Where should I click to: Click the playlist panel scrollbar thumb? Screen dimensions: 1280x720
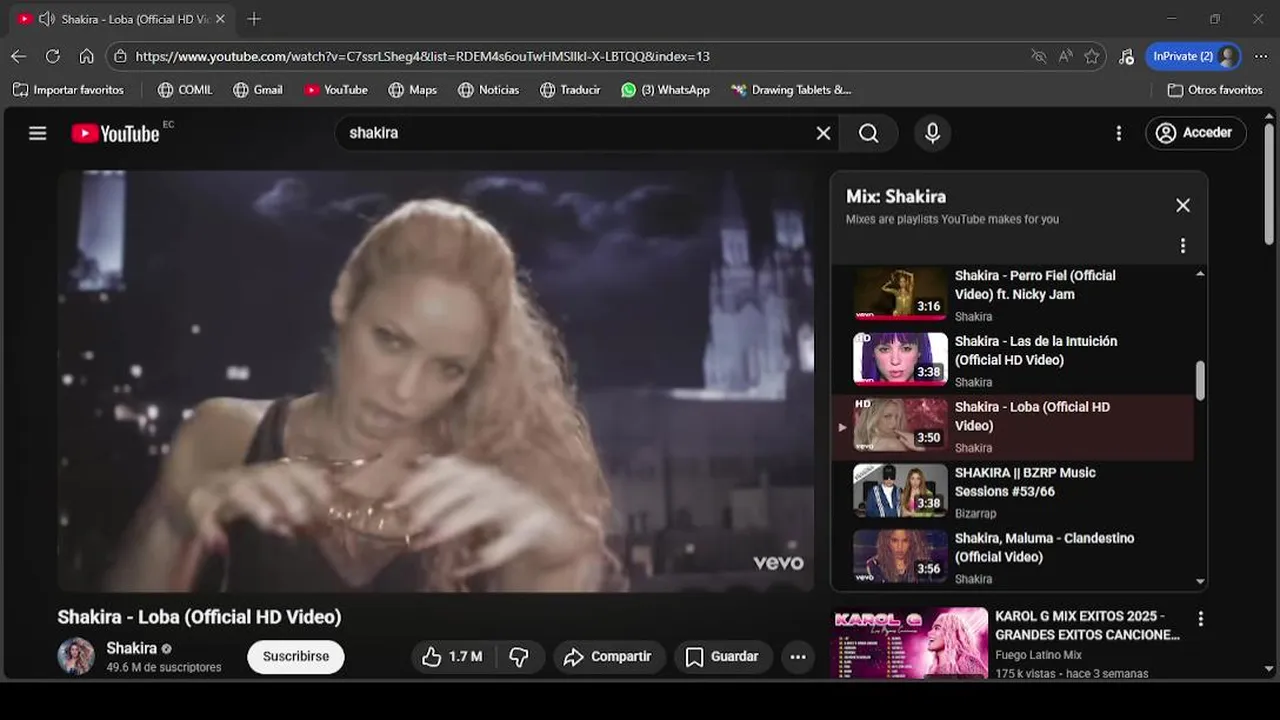point(1200,381)
